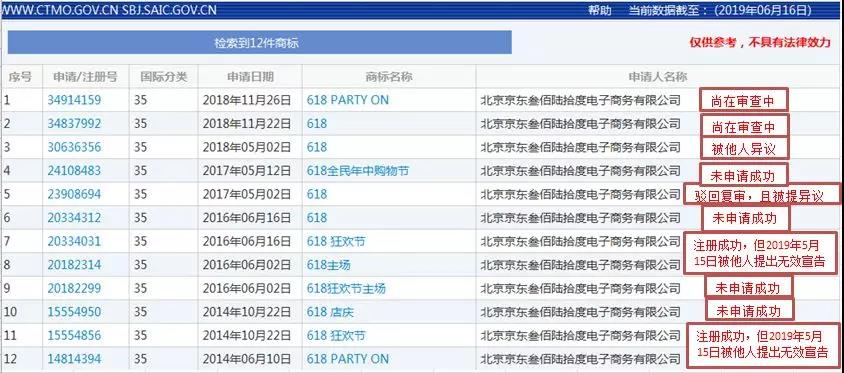Open the 帮助 help menu item
The image size is (844, 373).
[x=600, y=10]
